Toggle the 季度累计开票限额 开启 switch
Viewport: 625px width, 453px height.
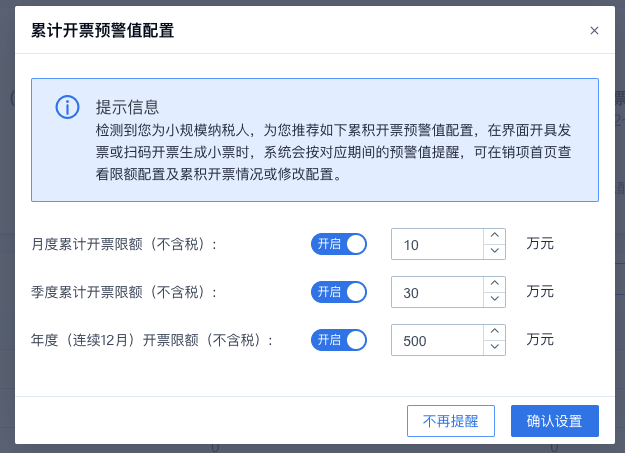pos(339,292)
